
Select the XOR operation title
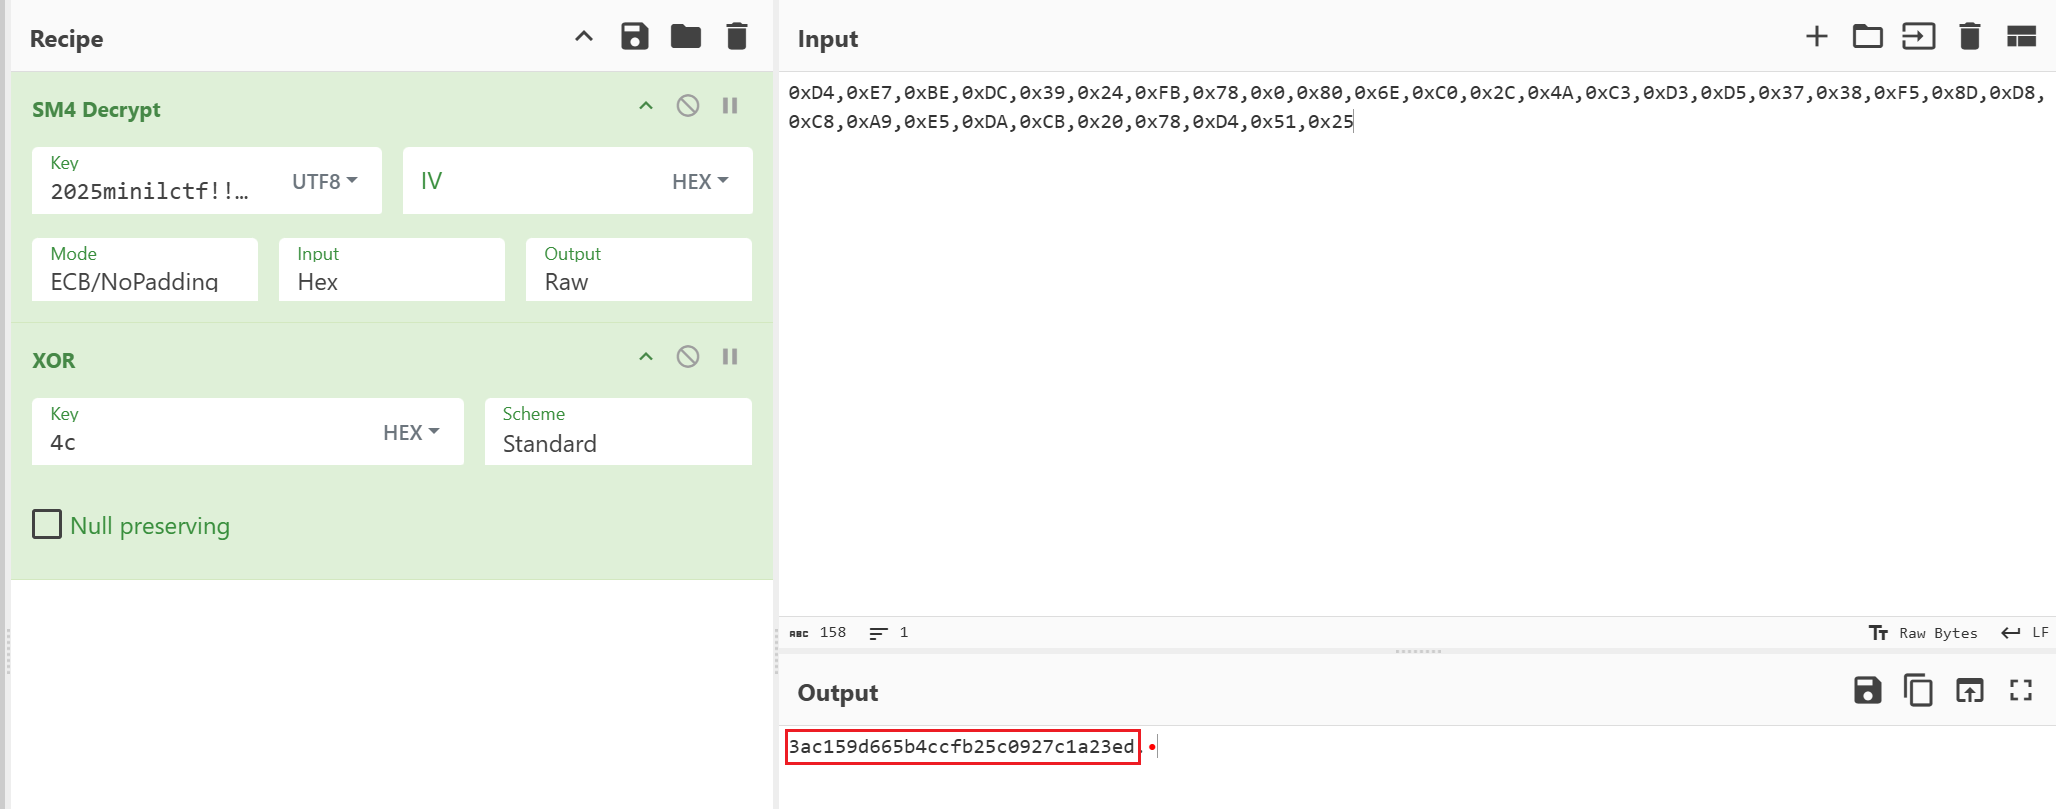(54, 360)
